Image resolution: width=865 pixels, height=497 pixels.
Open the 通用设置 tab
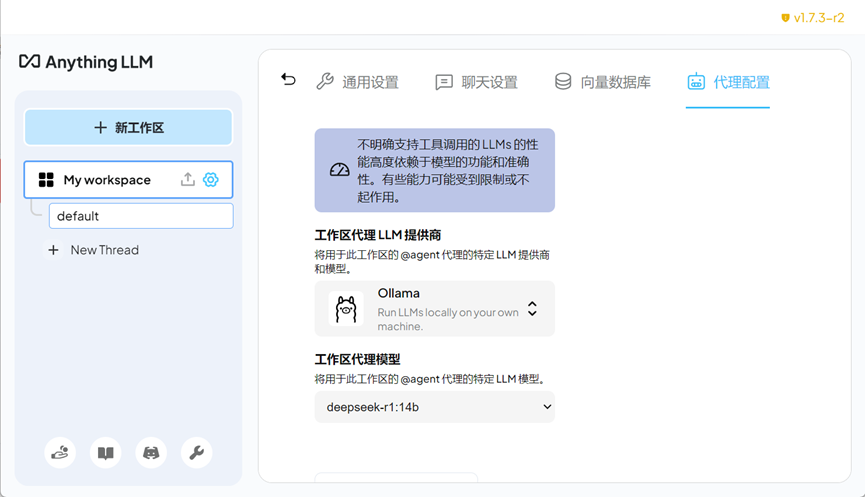(x=357, y=82)
